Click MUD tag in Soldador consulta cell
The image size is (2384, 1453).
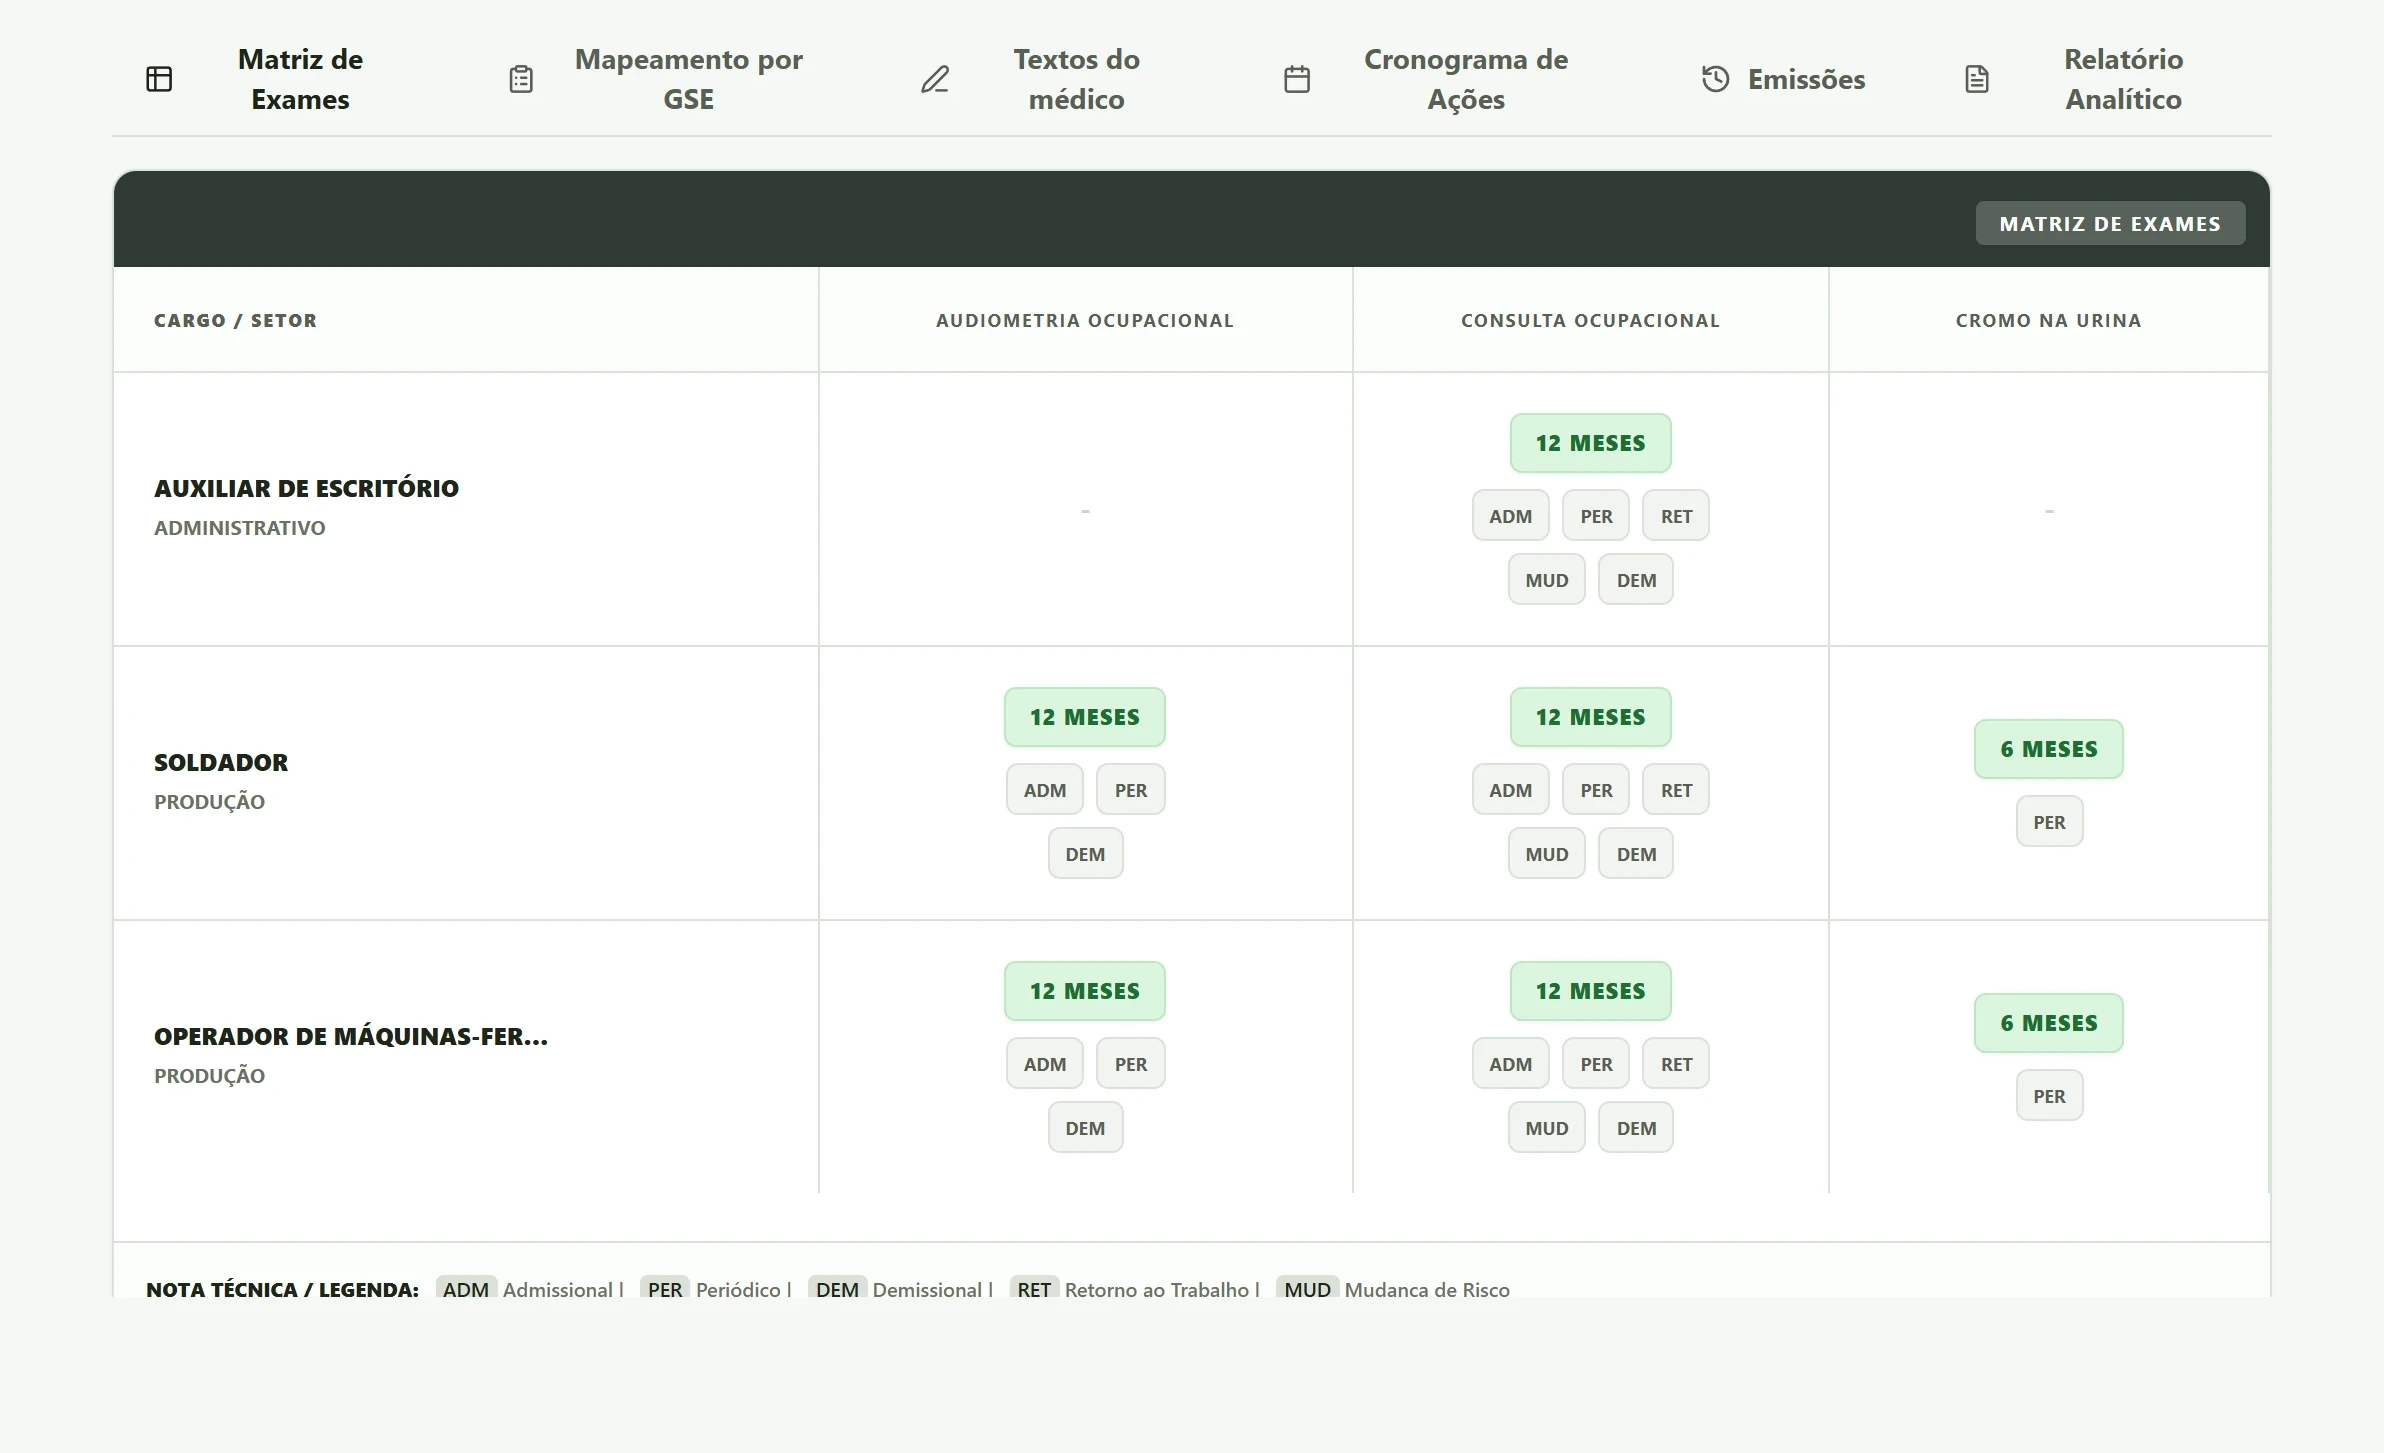[x=1546, y=854]
